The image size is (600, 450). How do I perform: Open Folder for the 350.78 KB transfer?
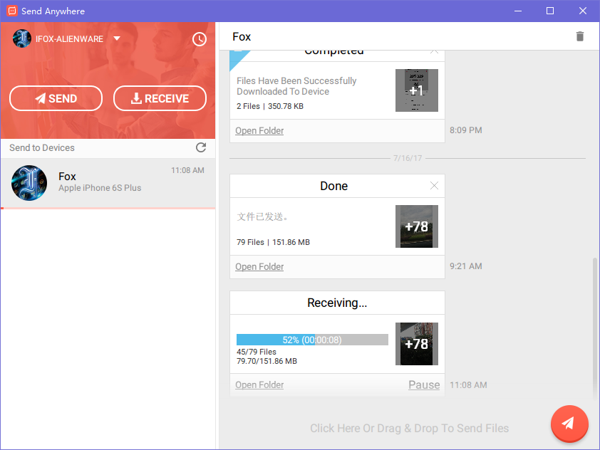[x=259, y=131]
